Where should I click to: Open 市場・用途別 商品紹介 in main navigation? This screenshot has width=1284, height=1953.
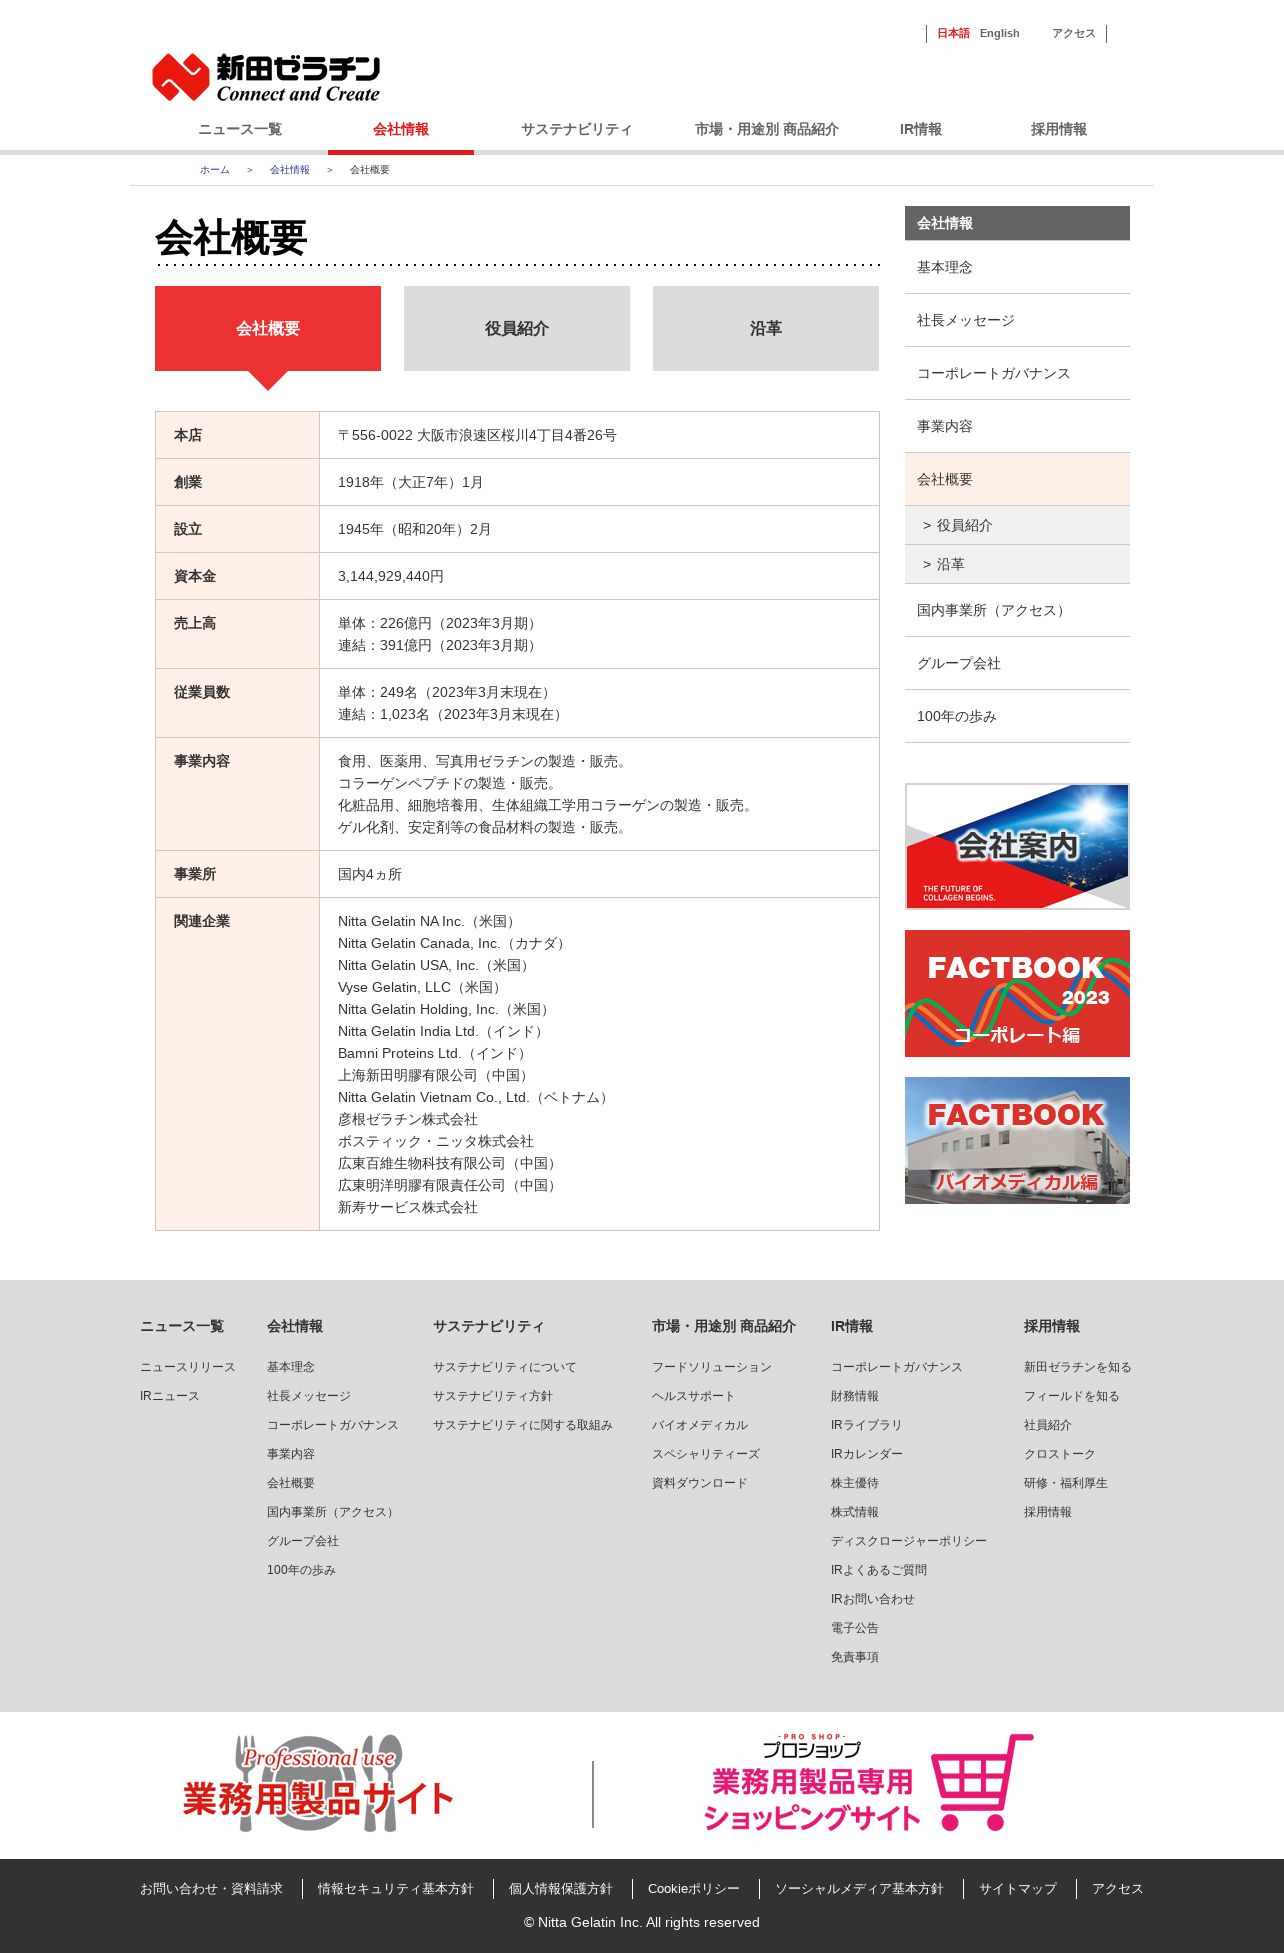[x=767, y=129]
